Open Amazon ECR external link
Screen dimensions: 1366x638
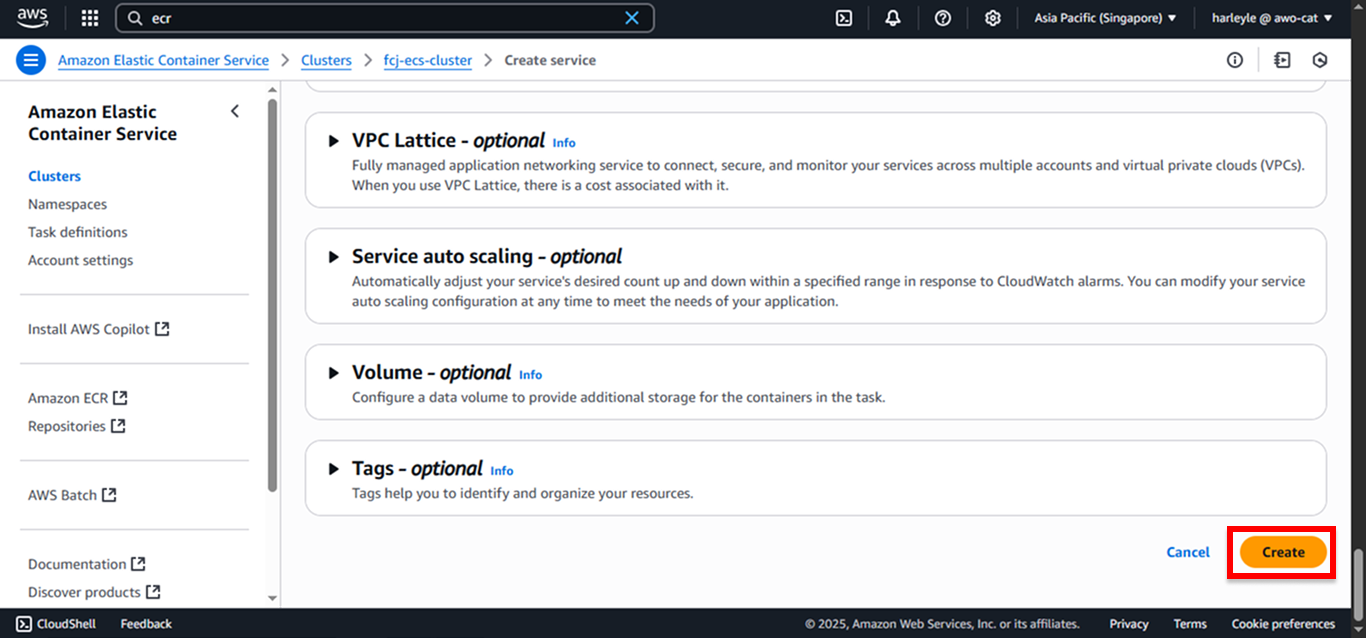pyautogui.click(x=77, y=398)
